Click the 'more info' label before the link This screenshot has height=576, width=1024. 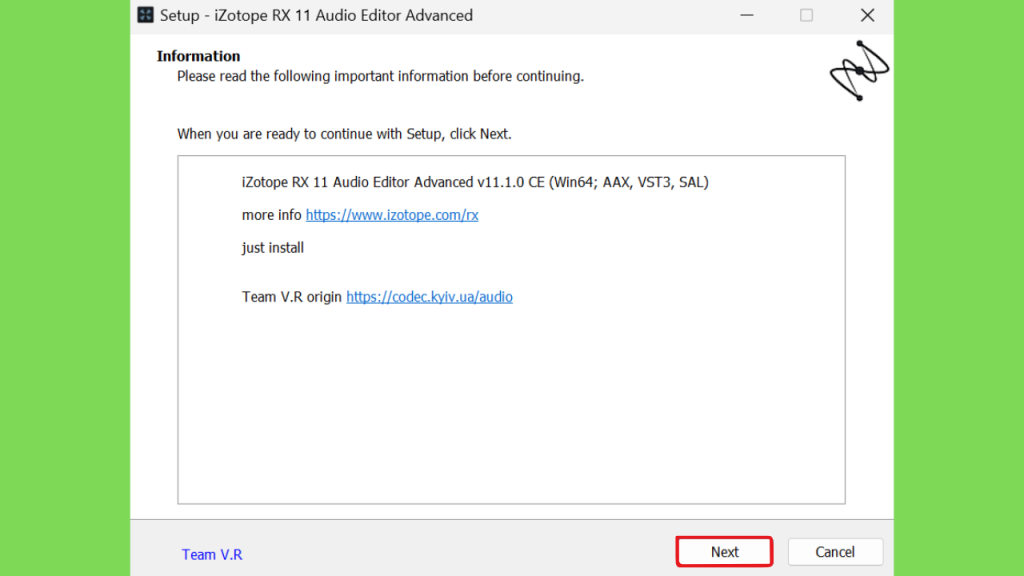click(272, 215)
